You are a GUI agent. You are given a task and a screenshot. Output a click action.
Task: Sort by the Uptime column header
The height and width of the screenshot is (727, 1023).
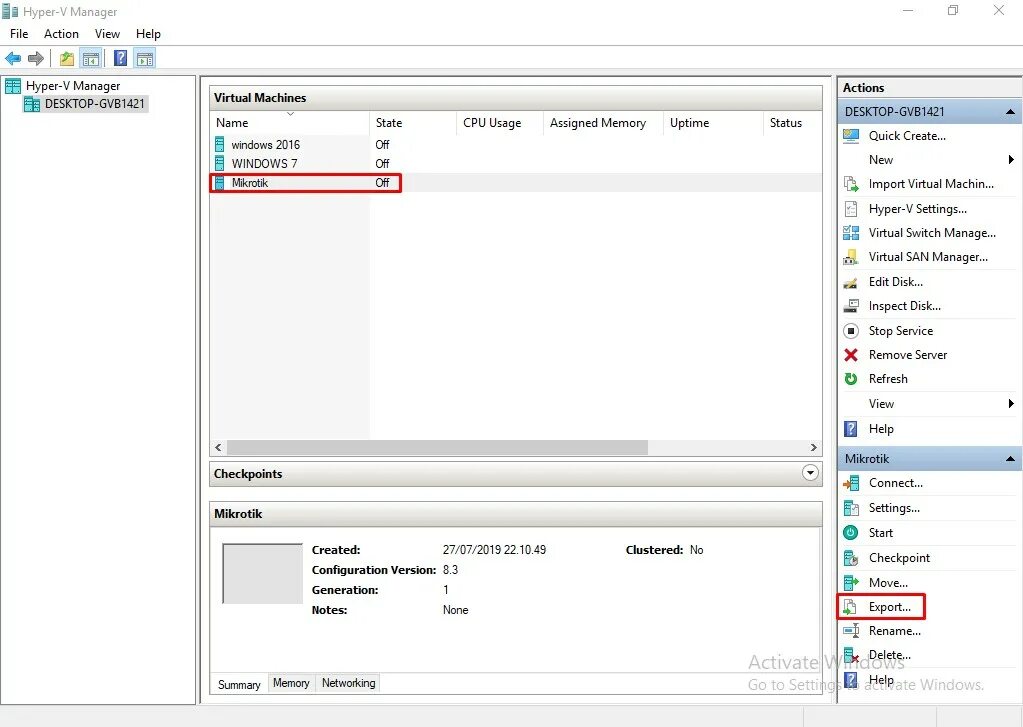[712, 123]
